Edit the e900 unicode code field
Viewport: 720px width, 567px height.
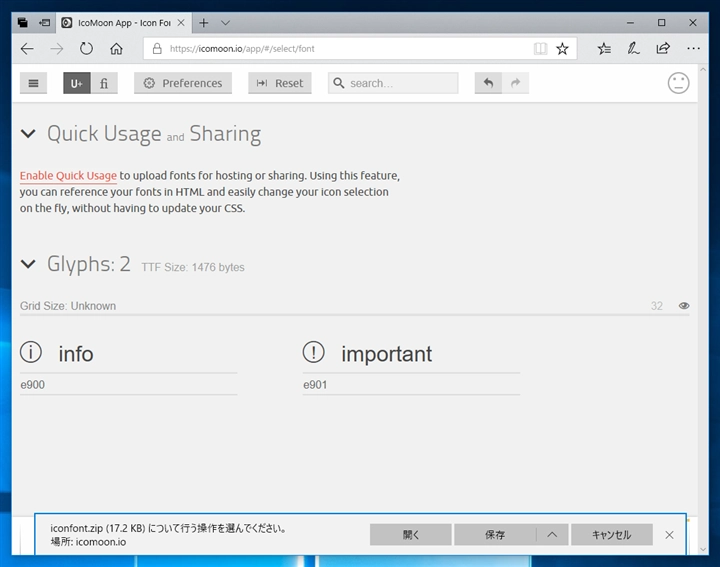pyautogui.click(x=129, y=385)
